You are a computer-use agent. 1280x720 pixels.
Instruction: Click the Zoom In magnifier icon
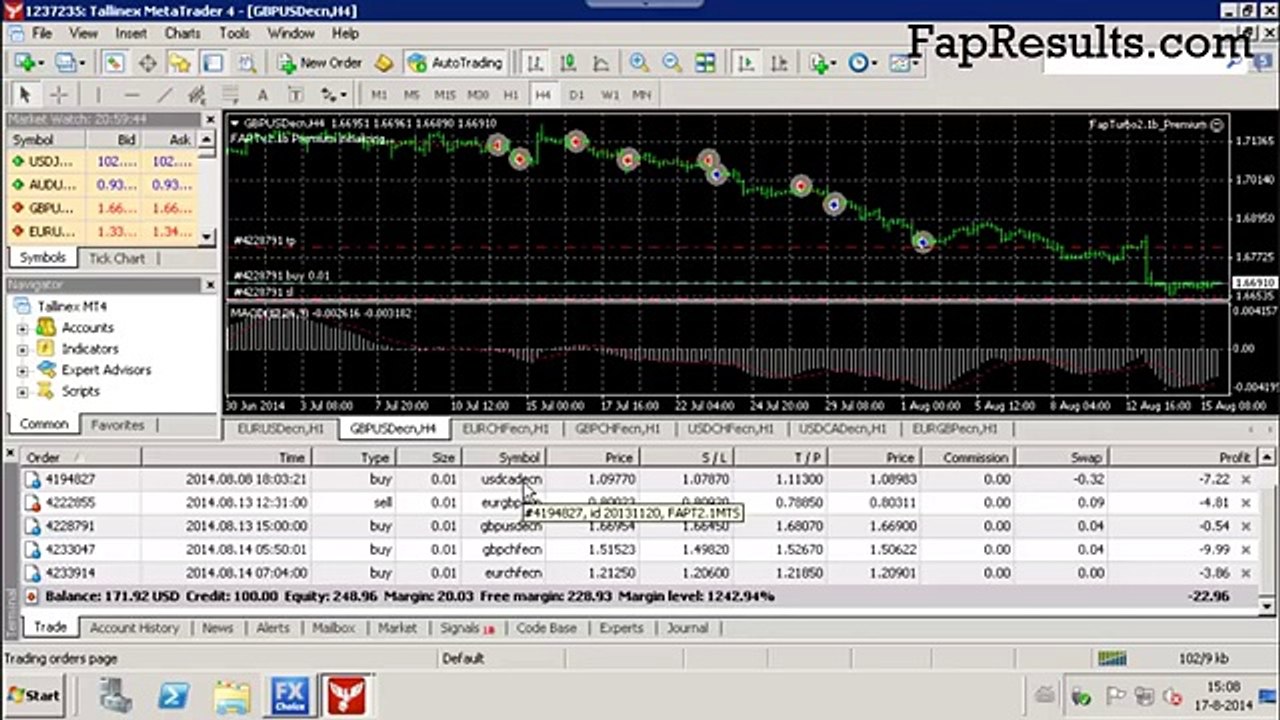[639, 63]
